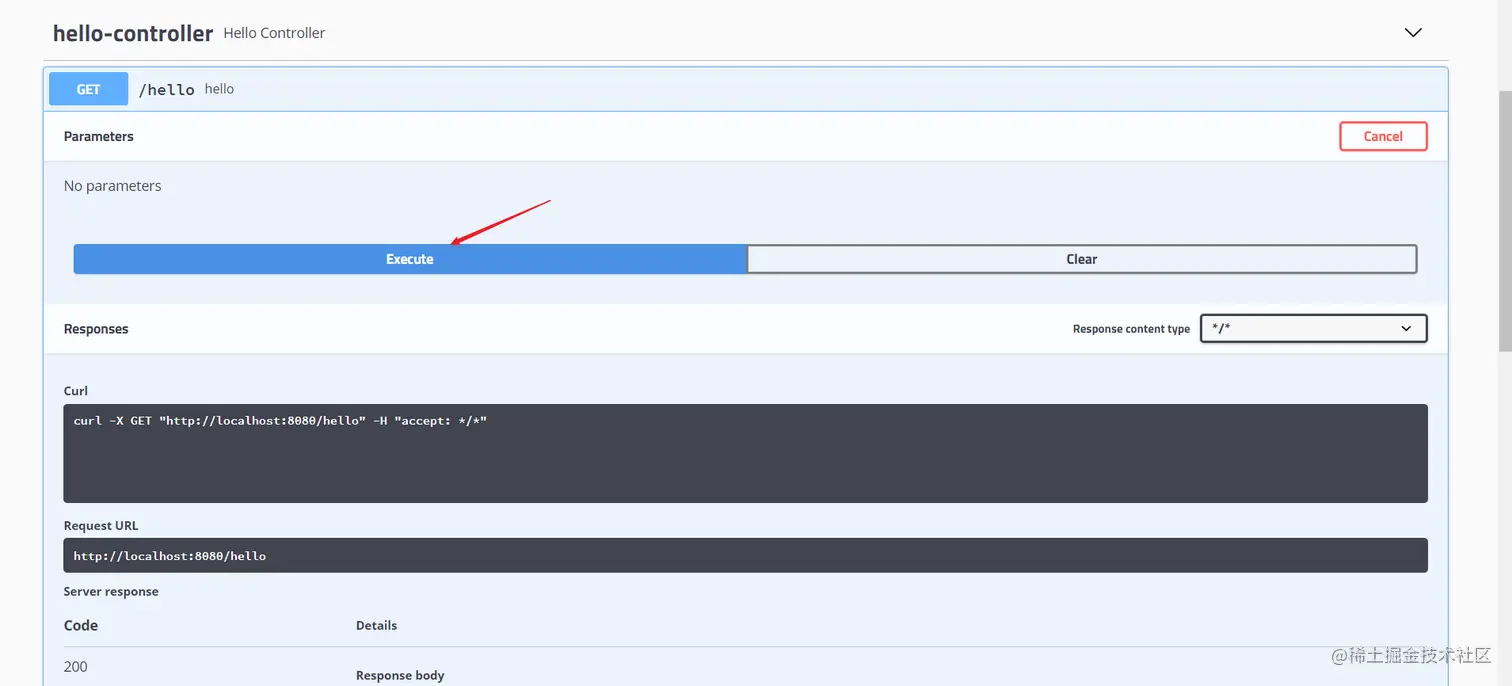The height and width of the screenshot is (686, 1512).
Task: Click the 'Request URL' label
Action: pos(101,526)
